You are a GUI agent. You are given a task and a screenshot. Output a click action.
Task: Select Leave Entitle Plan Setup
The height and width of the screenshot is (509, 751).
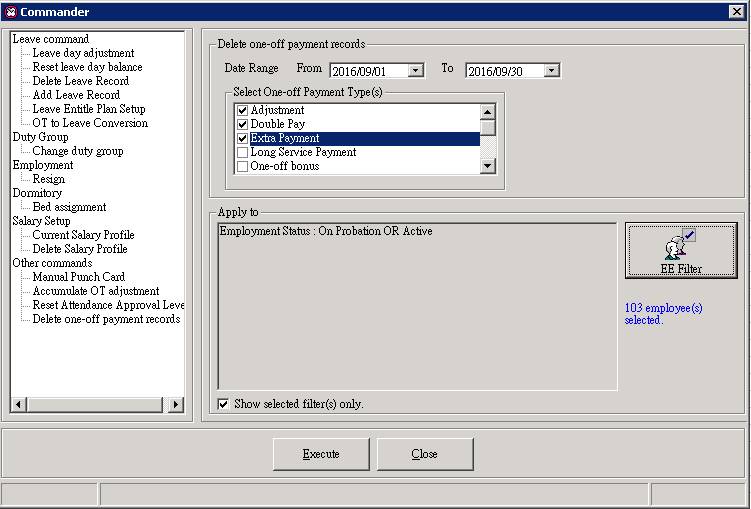[89, 109]
